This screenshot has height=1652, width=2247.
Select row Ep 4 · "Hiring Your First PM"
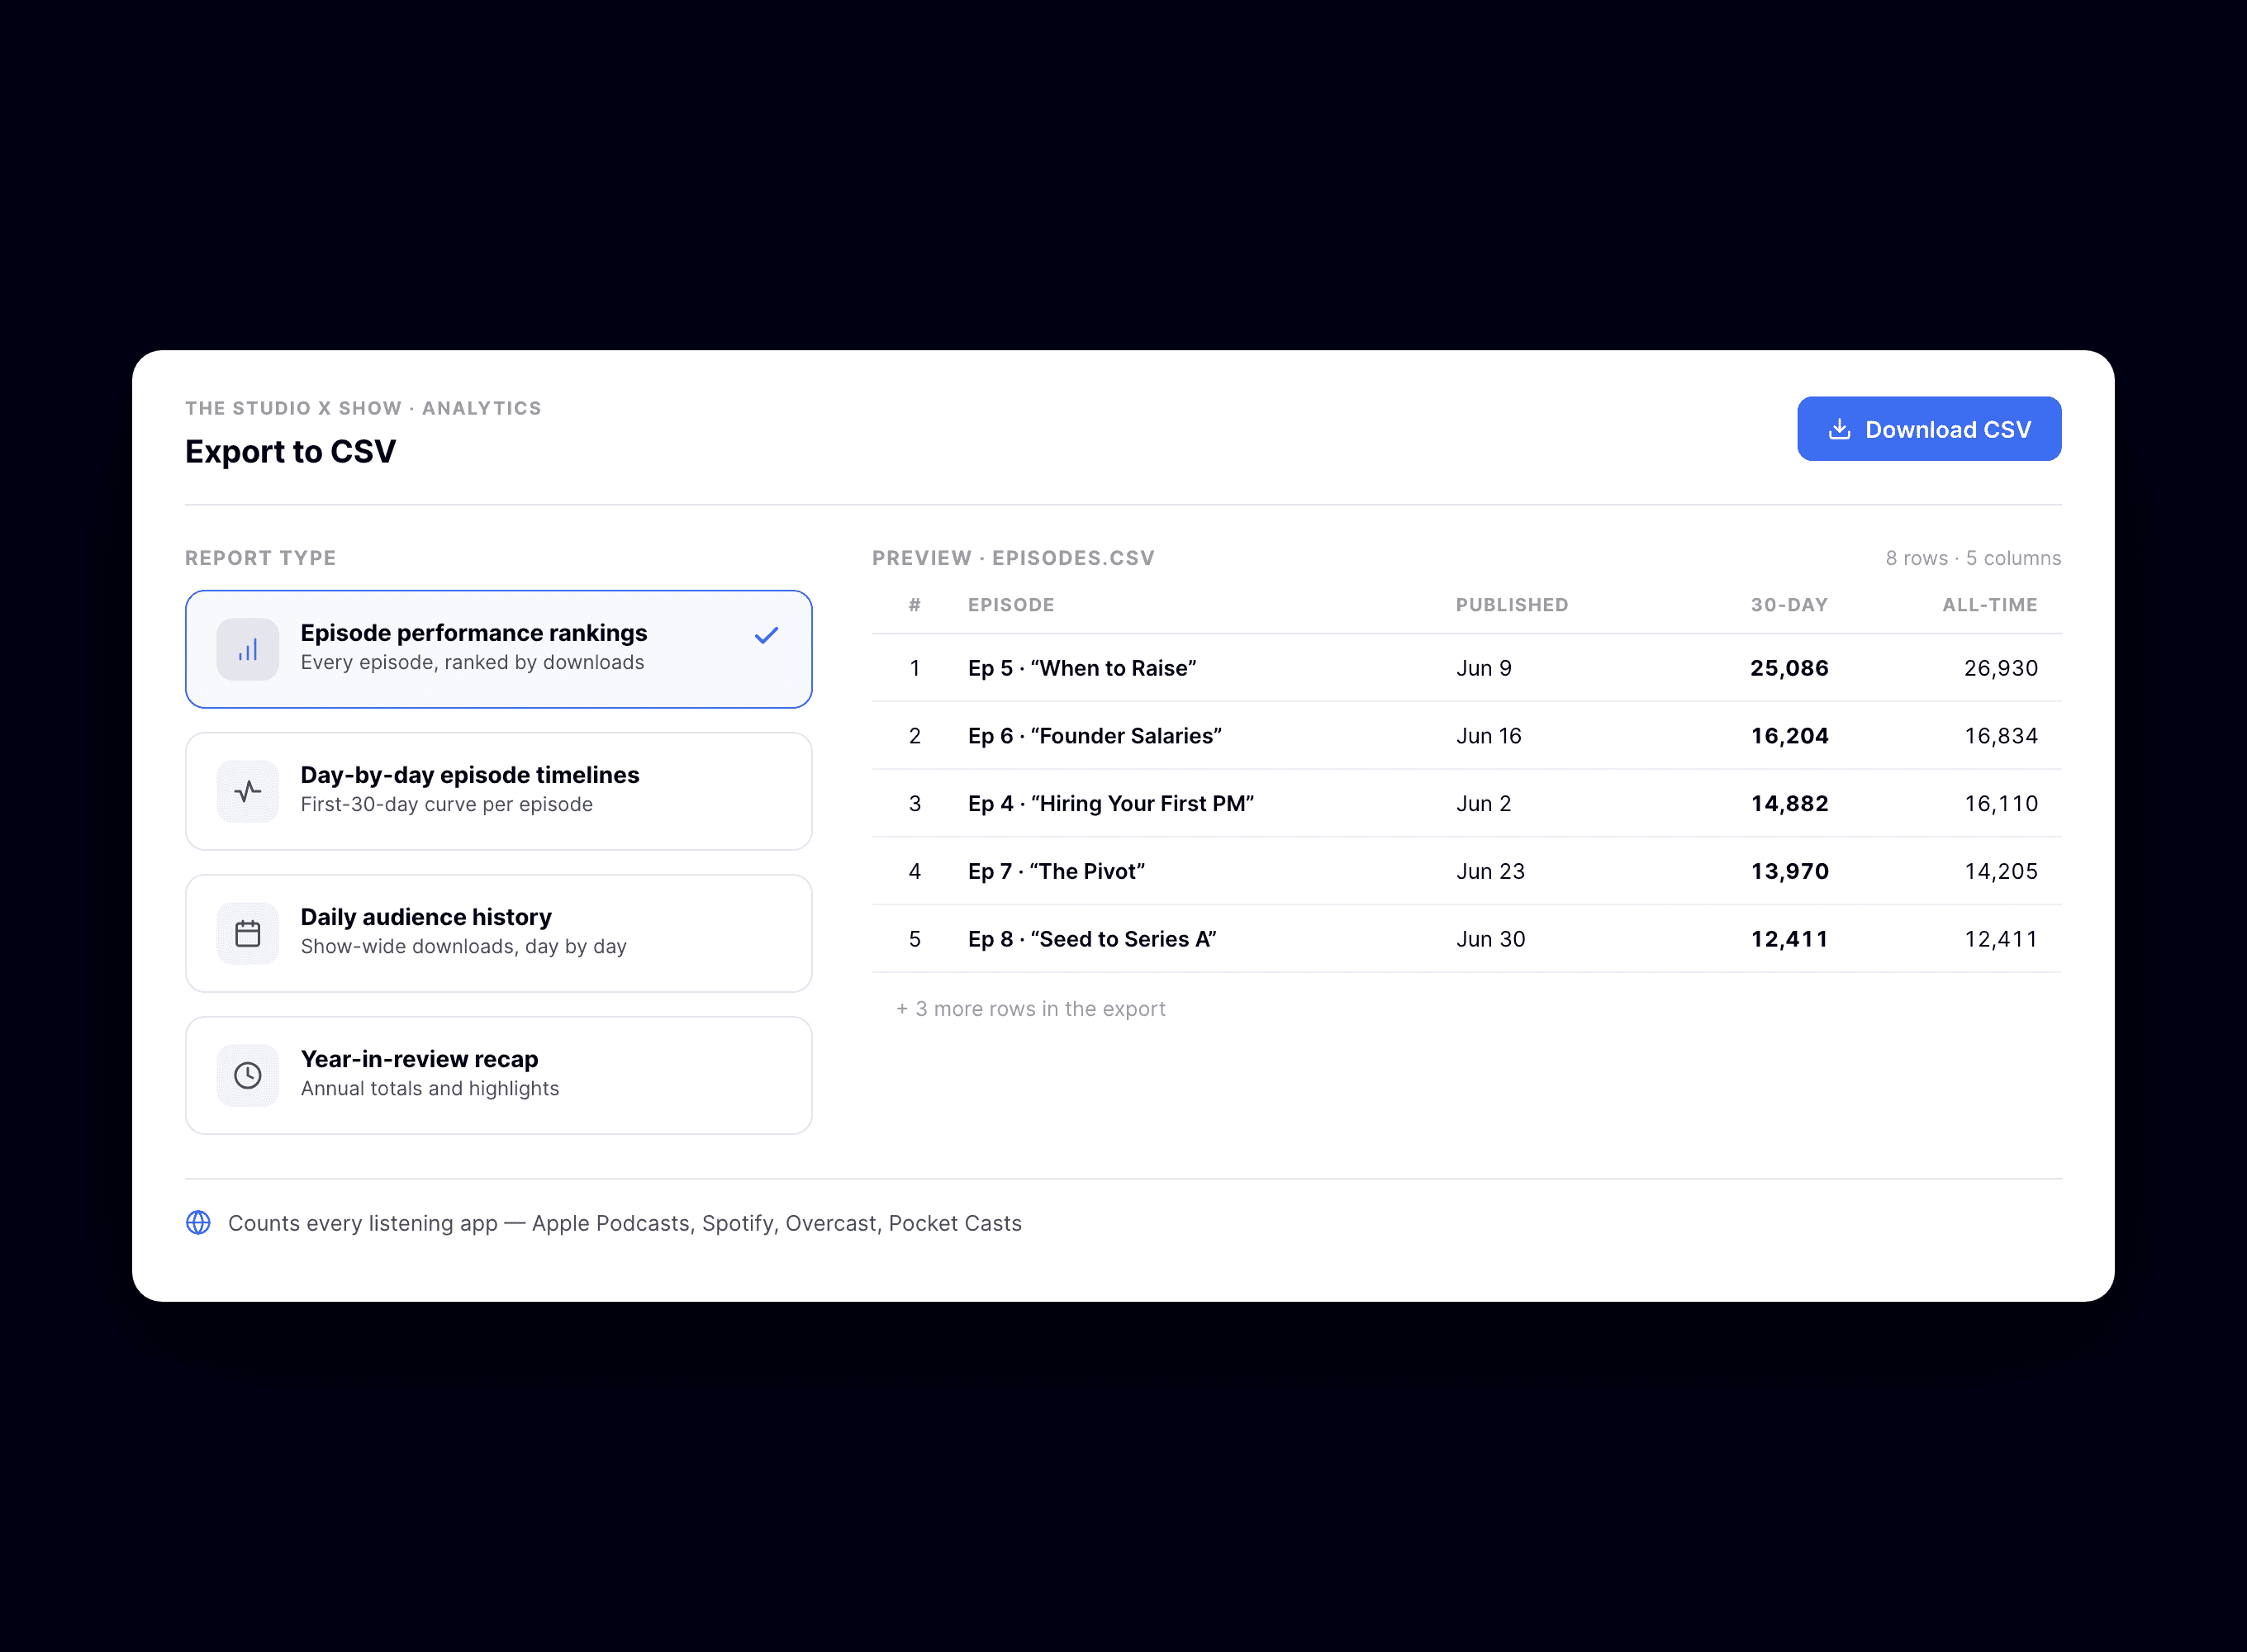coord(1466,803)
